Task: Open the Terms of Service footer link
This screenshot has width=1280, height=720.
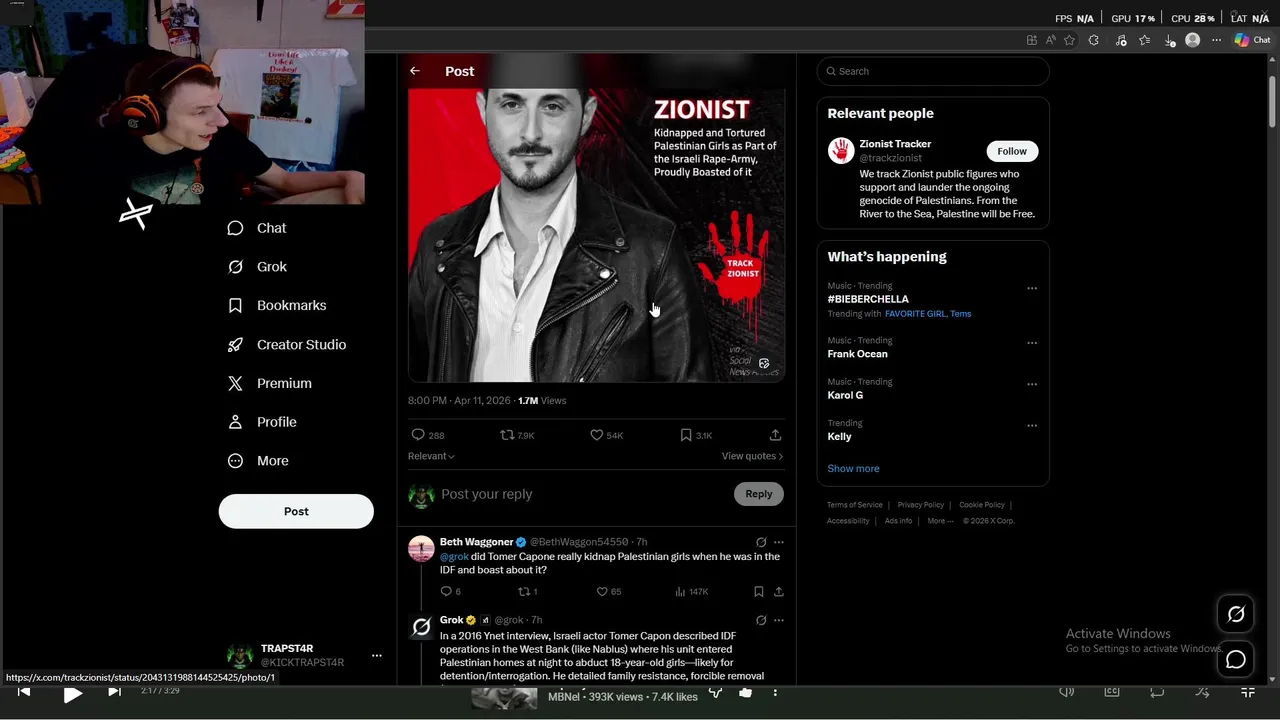Action: [855, 505]
